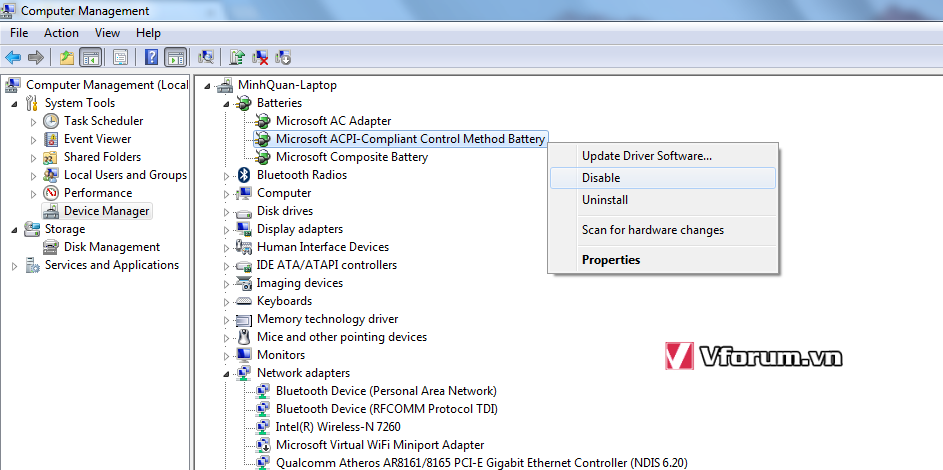Image resolution: width=943 pixels, height=470 pixels.
Task: Select Microsoft ACPI-Compliant Control Method Battery
Action: (410, 139)
